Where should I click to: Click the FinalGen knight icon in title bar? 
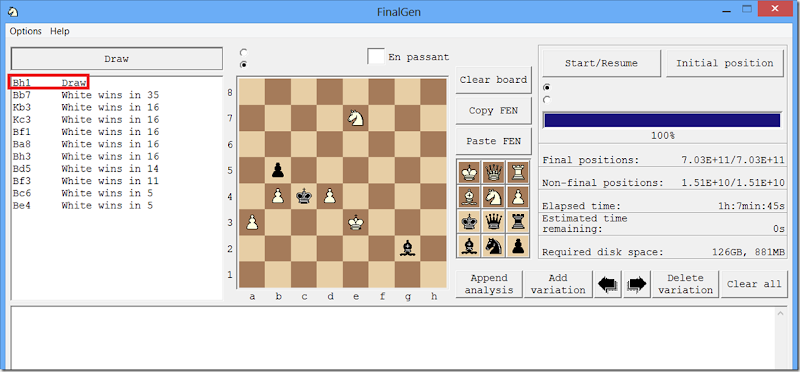click(13, 11)
